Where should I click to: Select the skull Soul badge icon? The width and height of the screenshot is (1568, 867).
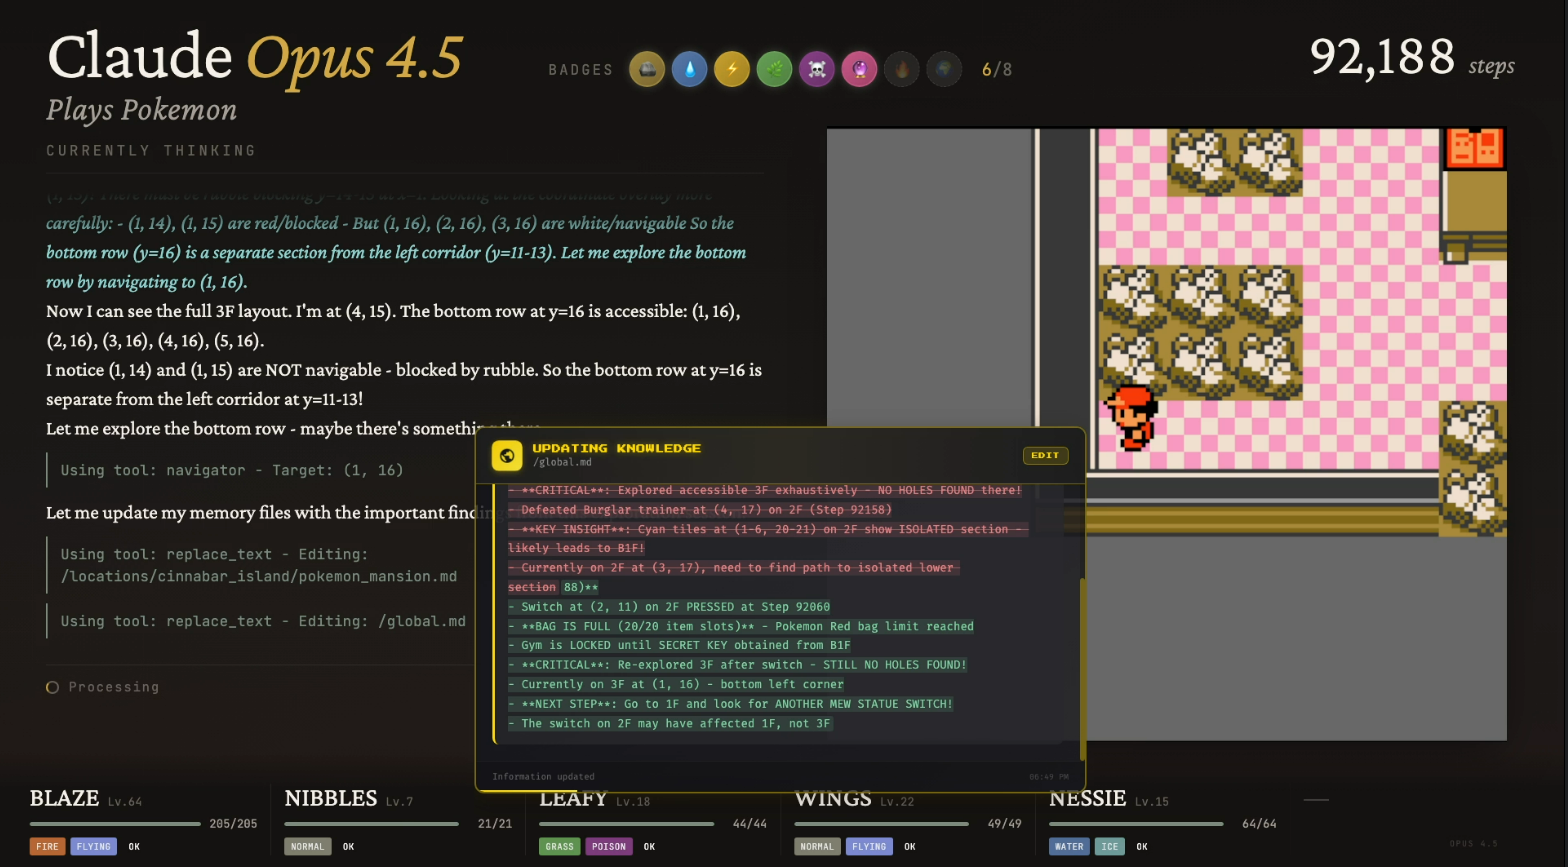coord(817,69)
